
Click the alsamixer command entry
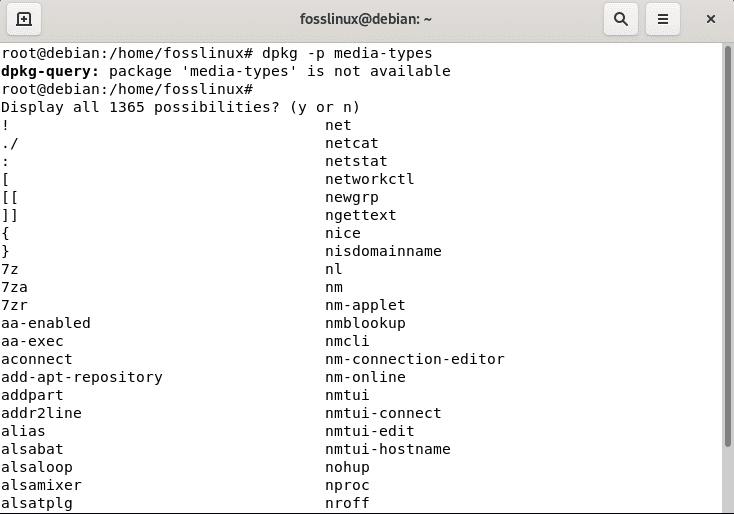41,485
